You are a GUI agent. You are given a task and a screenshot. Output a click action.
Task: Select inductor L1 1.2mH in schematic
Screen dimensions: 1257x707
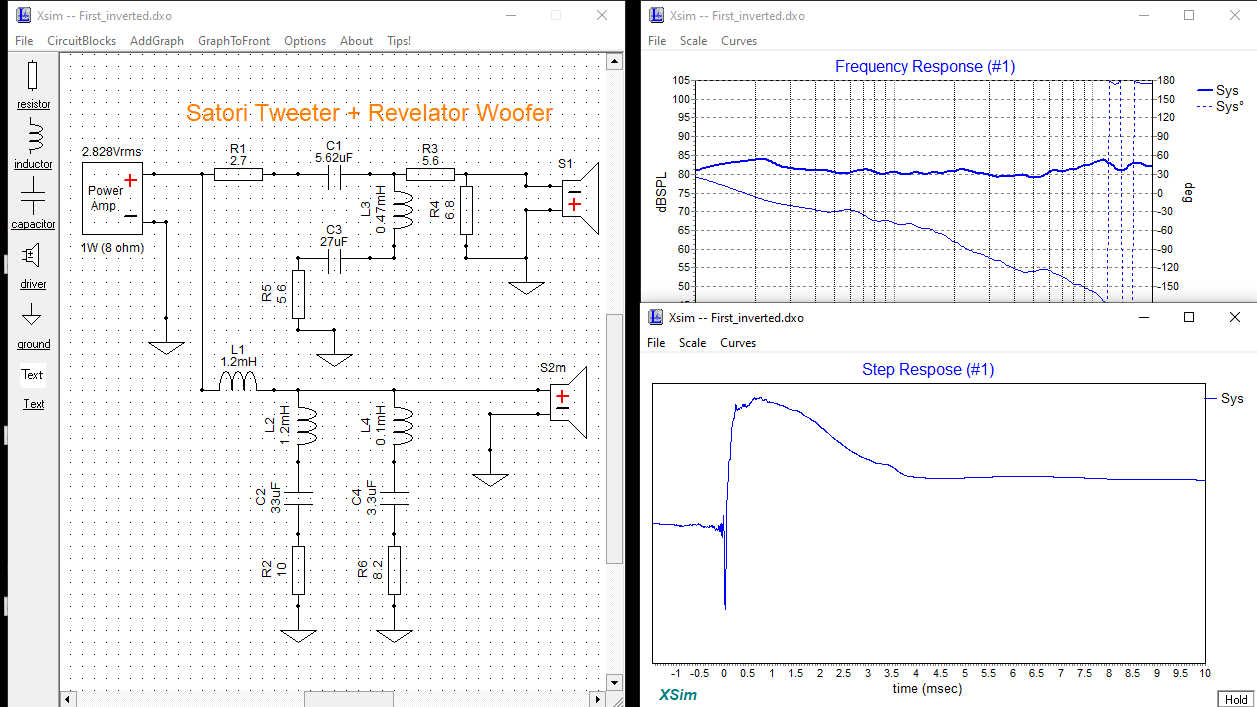(x=238, y=381)
